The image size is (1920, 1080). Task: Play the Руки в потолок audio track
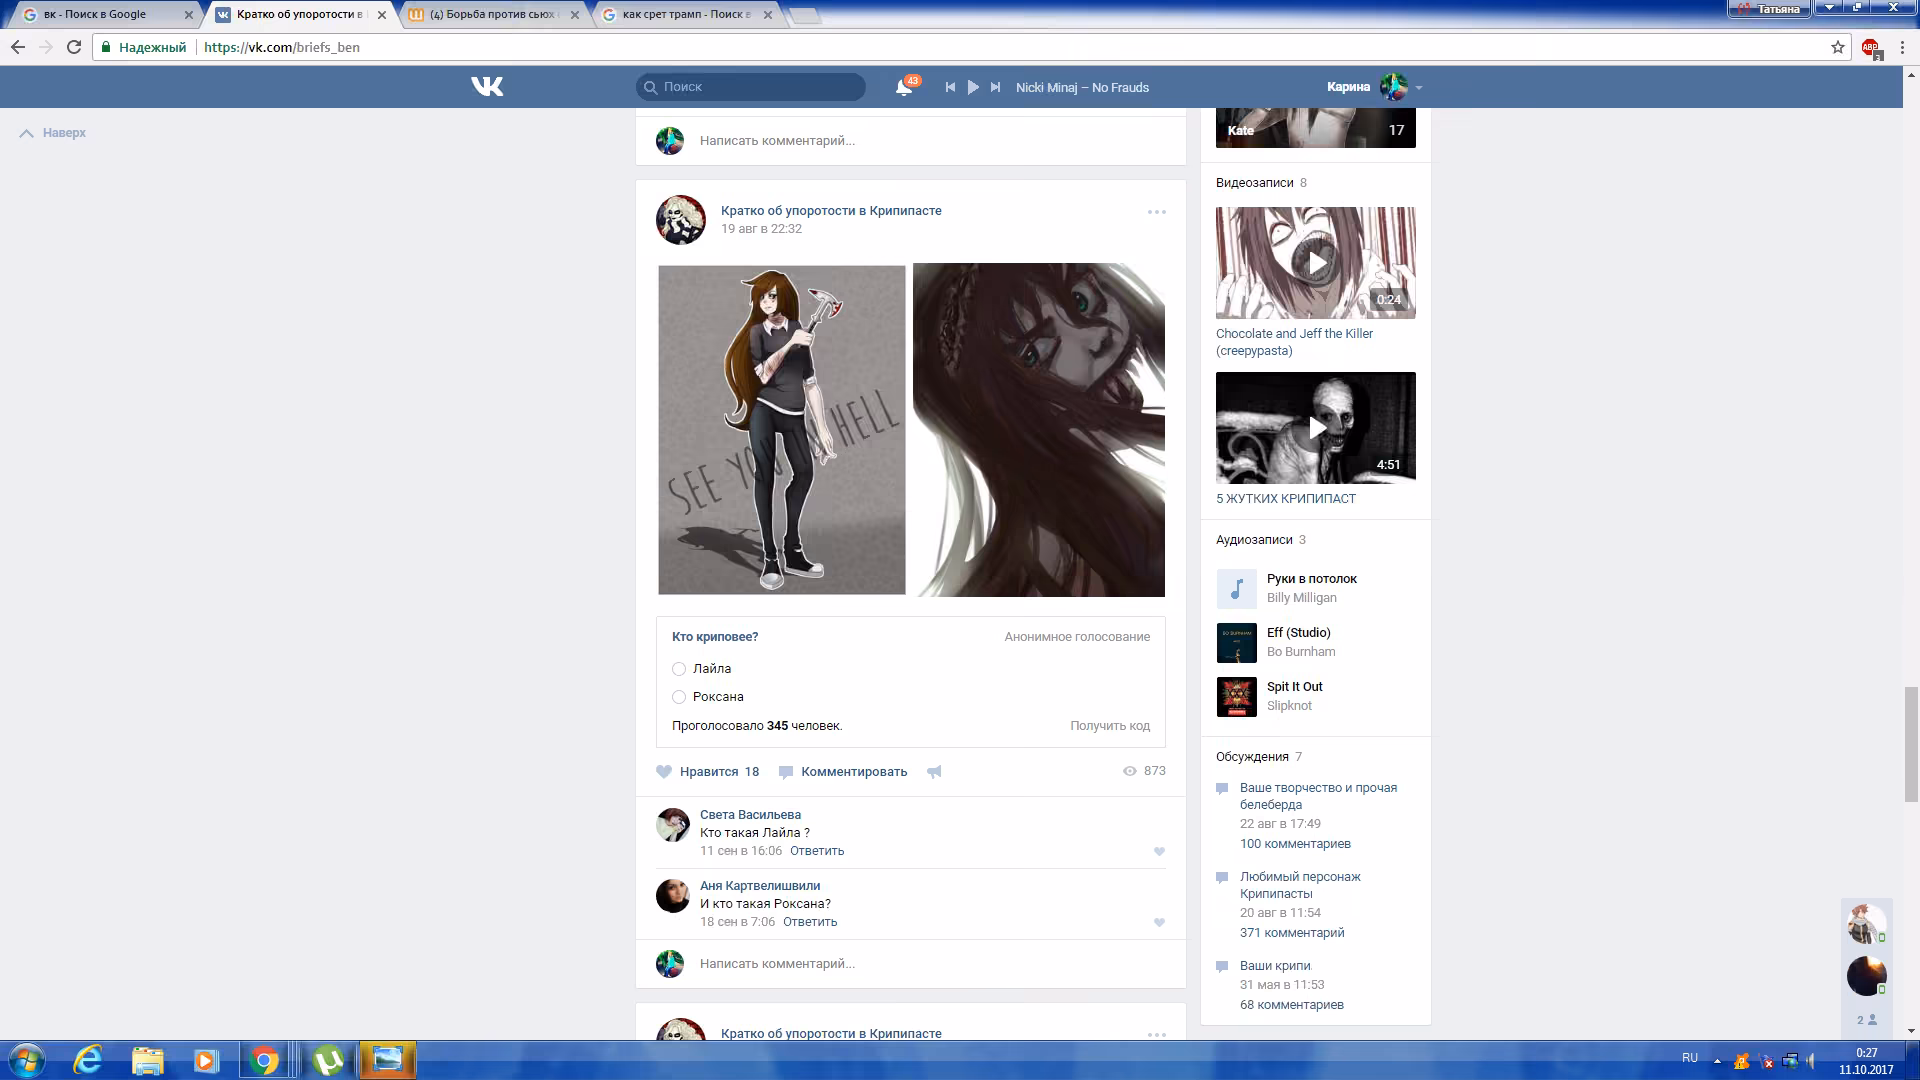(x=1236, y=589)
